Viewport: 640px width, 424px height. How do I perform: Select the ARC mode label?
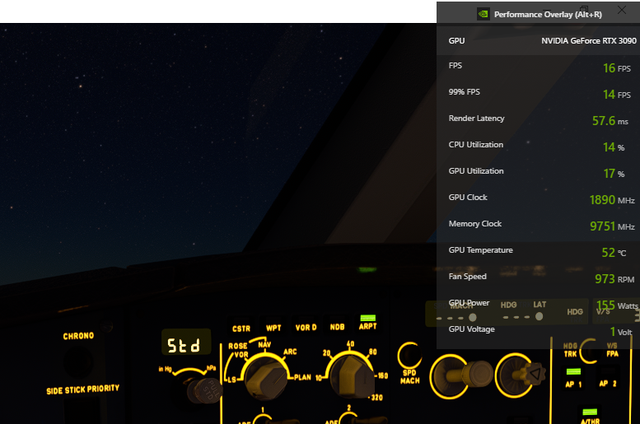[290, 352]
